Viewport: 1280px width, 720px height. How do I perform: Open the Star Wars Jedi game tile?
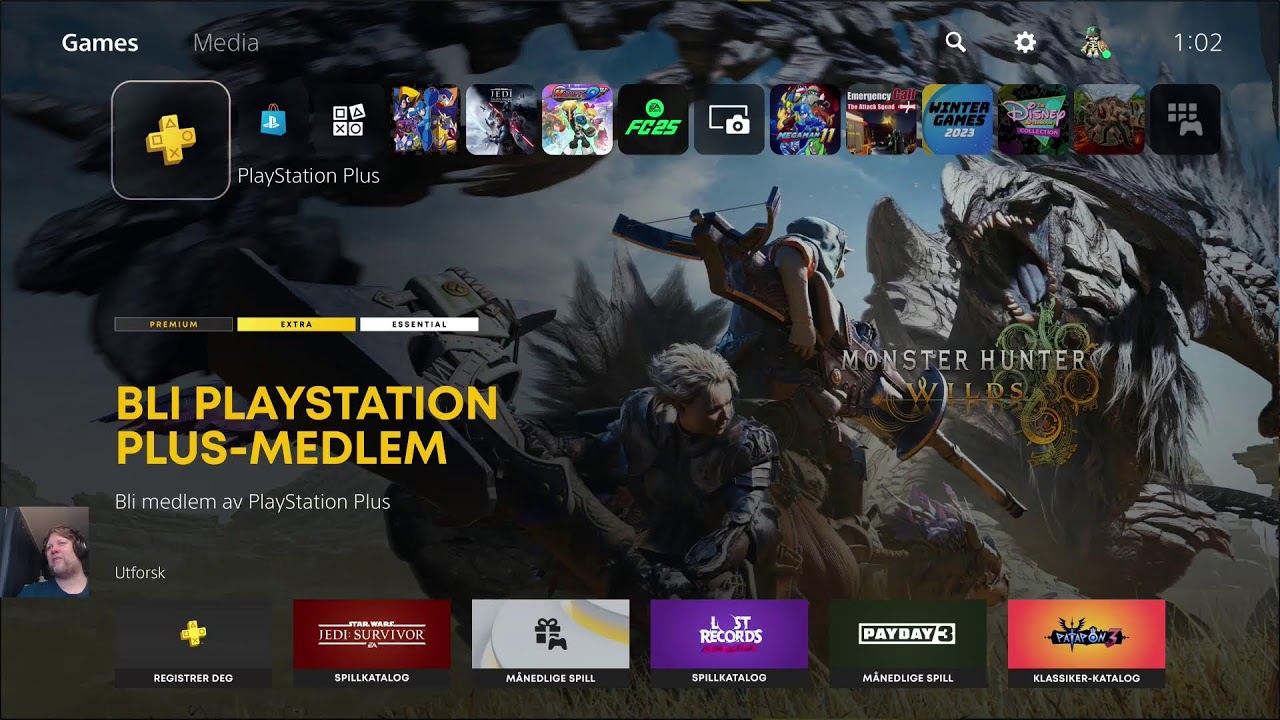tap(501, 120)
